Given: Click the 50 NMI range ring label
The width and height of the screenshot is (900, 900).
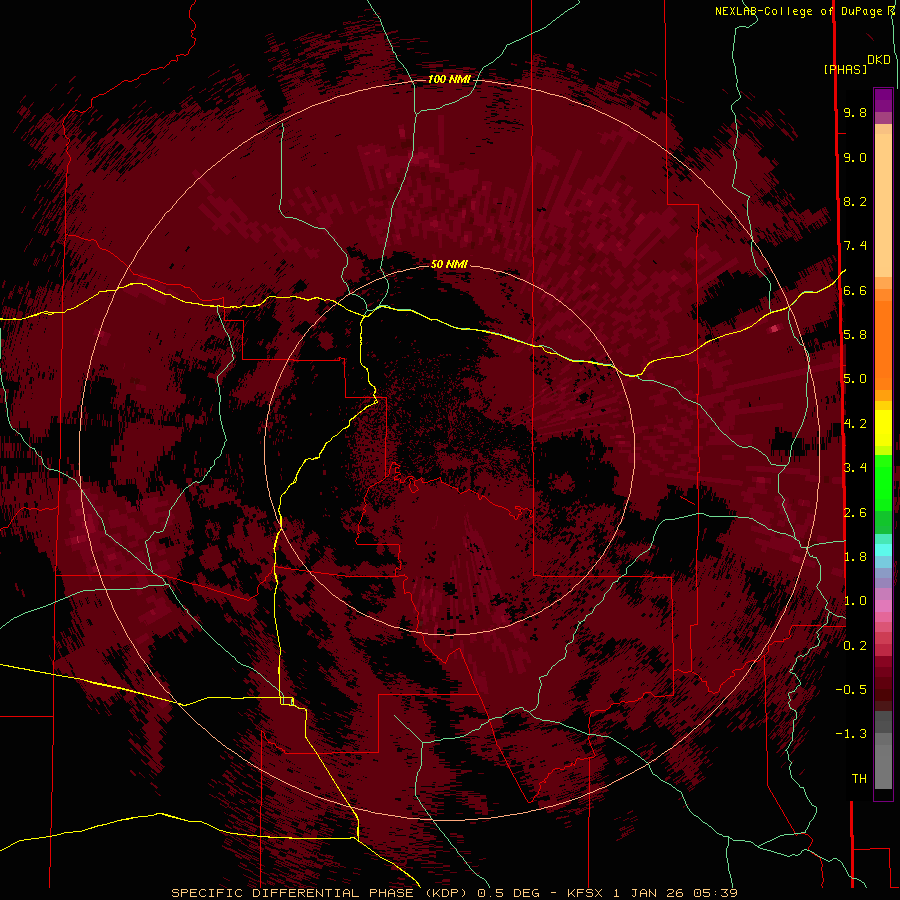Looking at the screenshot, I should [449, 264].
